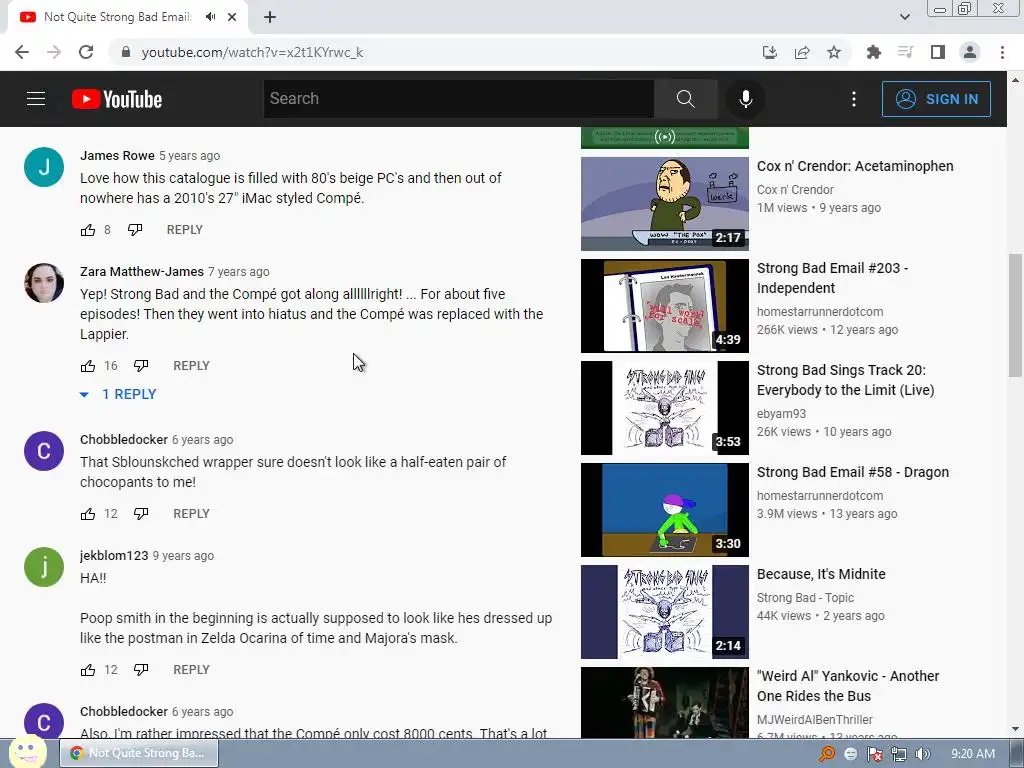1024x768 pixels.
Task: Like Zara Matthew-James's comment
Action: (88, 366)
